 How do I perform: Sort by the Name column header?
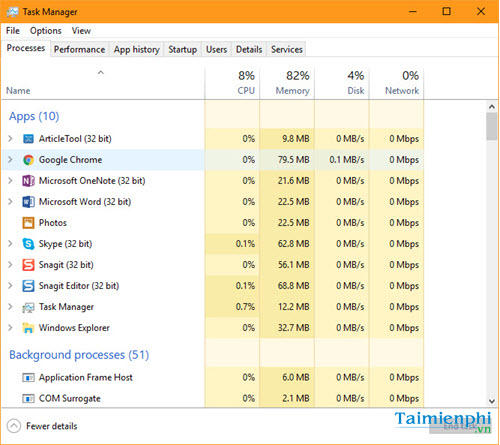click(103, 83)
